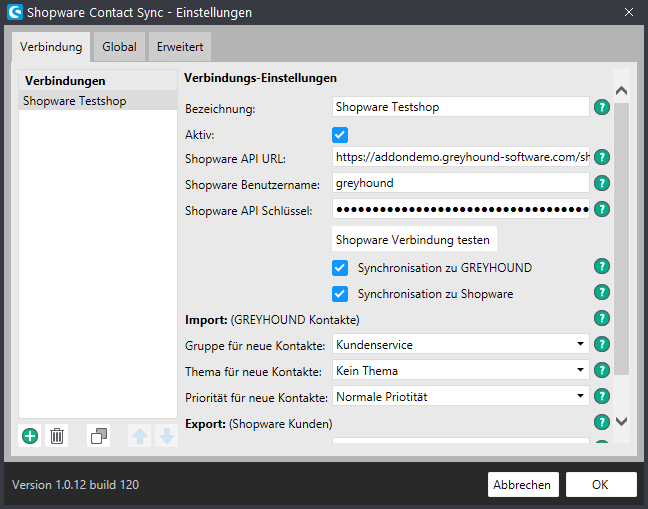
Task: Open help for Priorität für neue Kontakte
Action: (602, 396)
